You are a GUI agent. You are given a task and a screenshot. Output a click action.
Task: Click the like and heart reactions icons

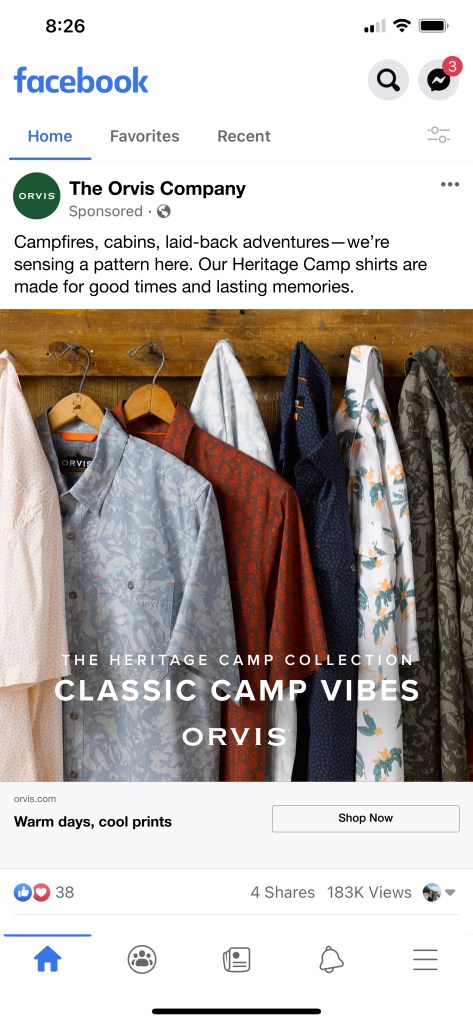(32, 892)
